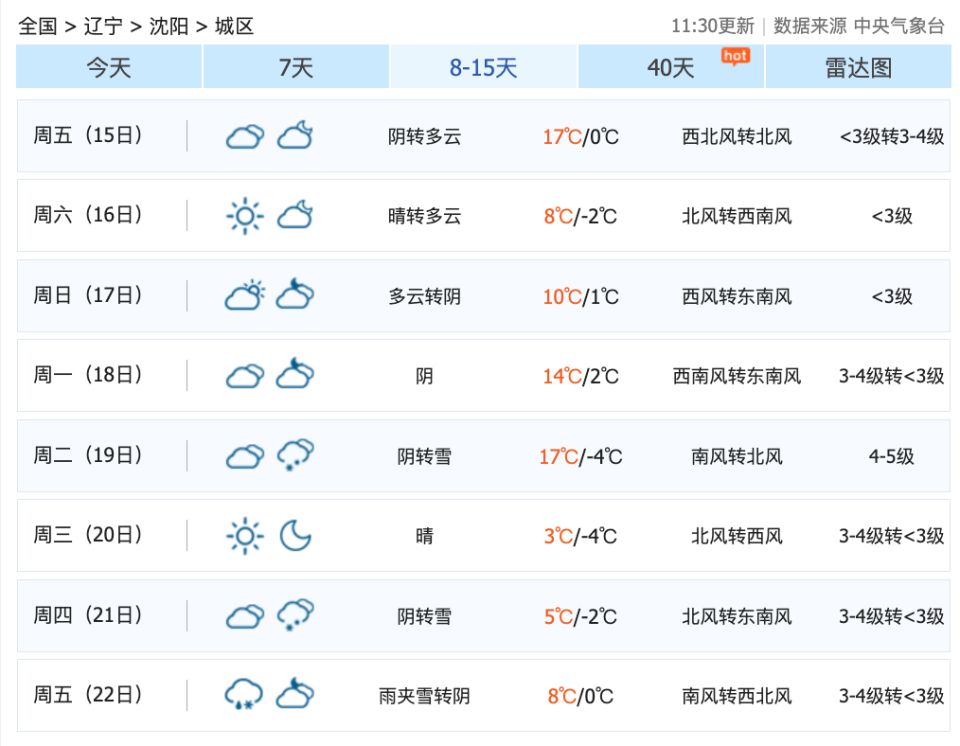The height and width of the screenshot is (746, 960).
Task: Select the night snow icon for 周四(21日)
Action: 295,615
